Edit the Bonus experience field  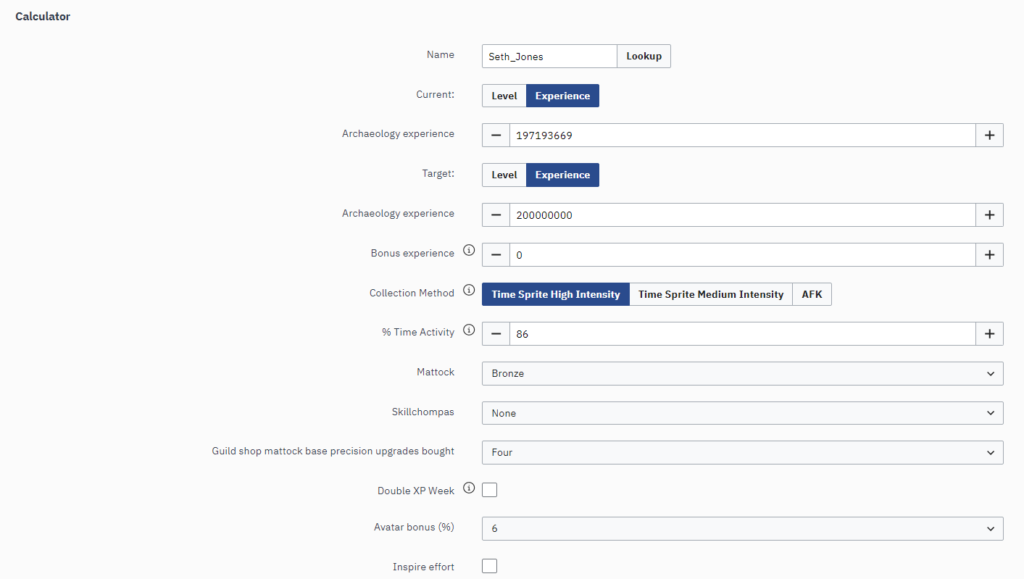[x=743, y=255]
